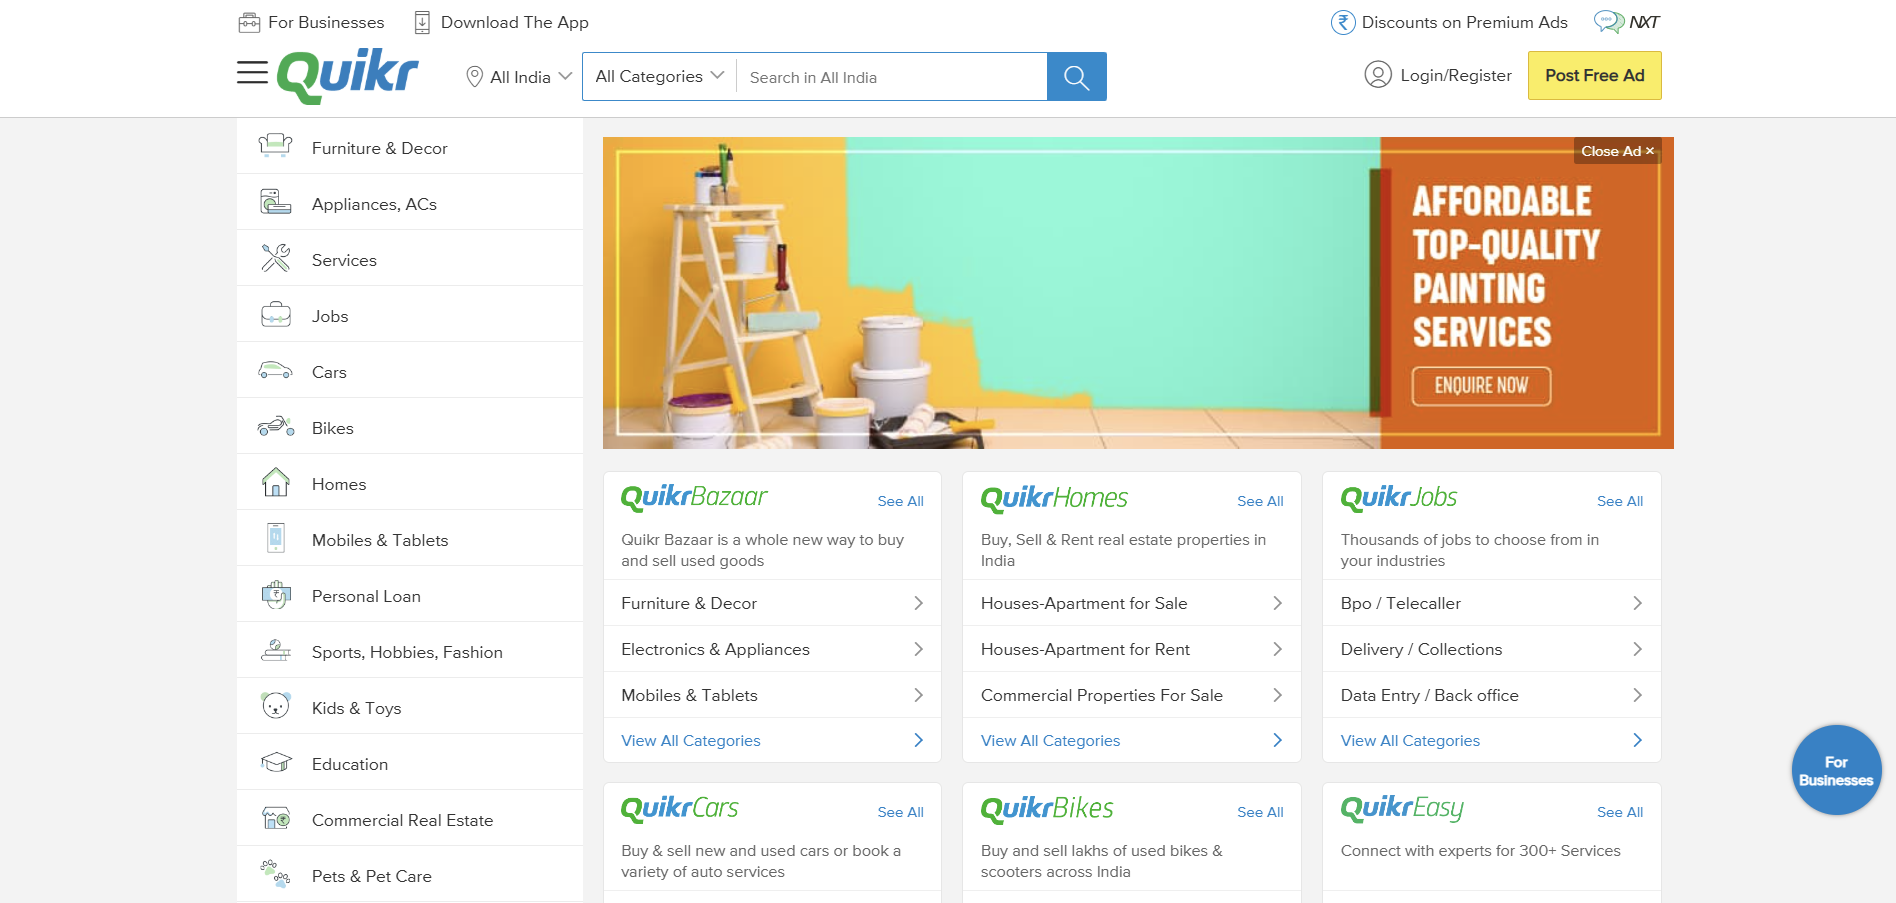Click the Download The App phone icon

pos(422,22)
